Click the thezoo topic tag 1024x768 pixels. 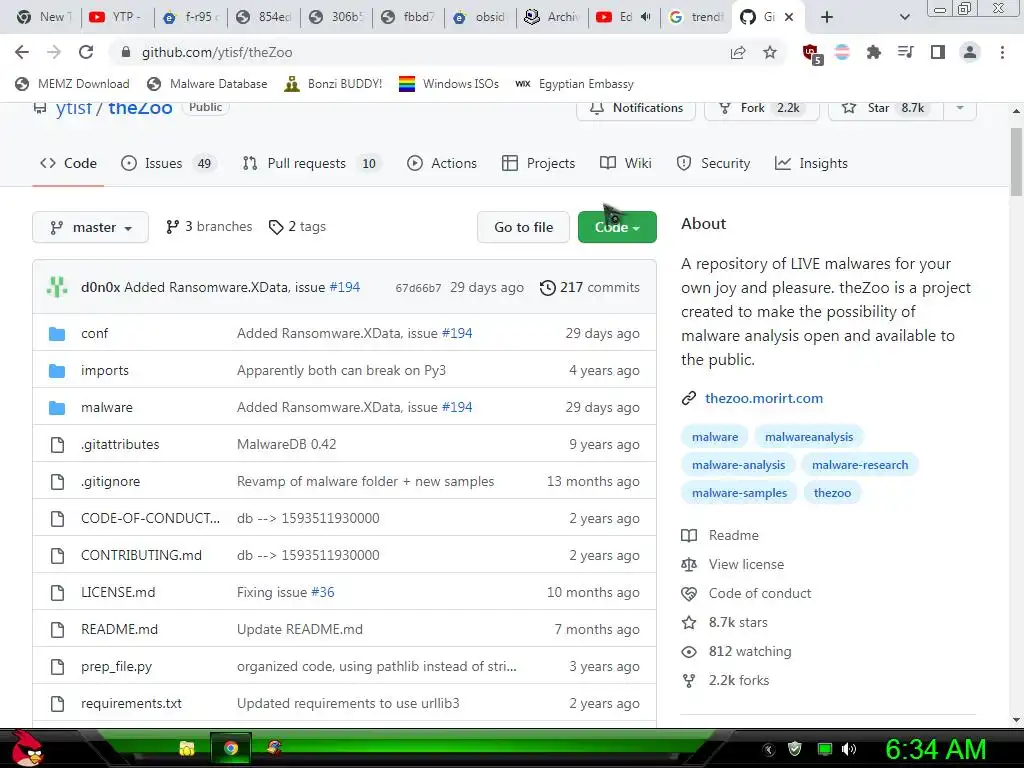pos(832,493)
